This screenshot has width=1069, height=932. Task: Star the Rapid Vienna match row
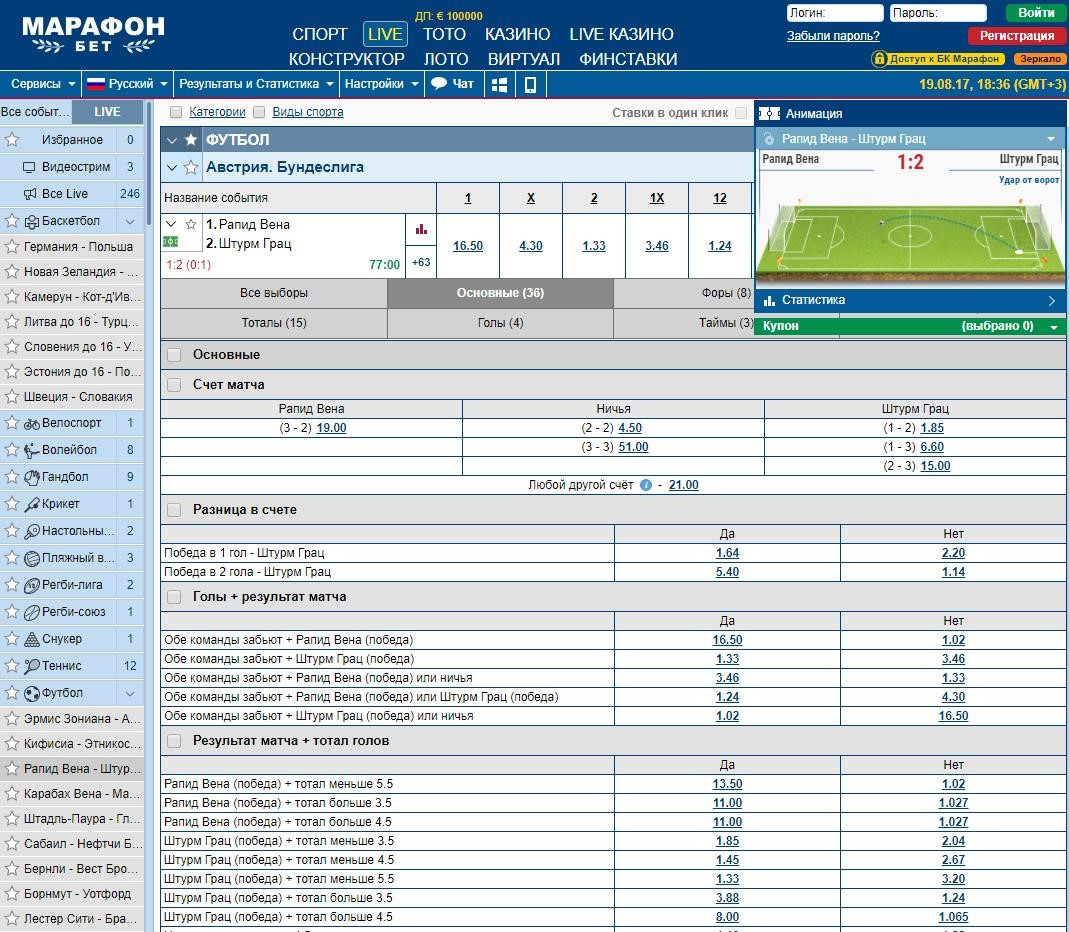191,224
